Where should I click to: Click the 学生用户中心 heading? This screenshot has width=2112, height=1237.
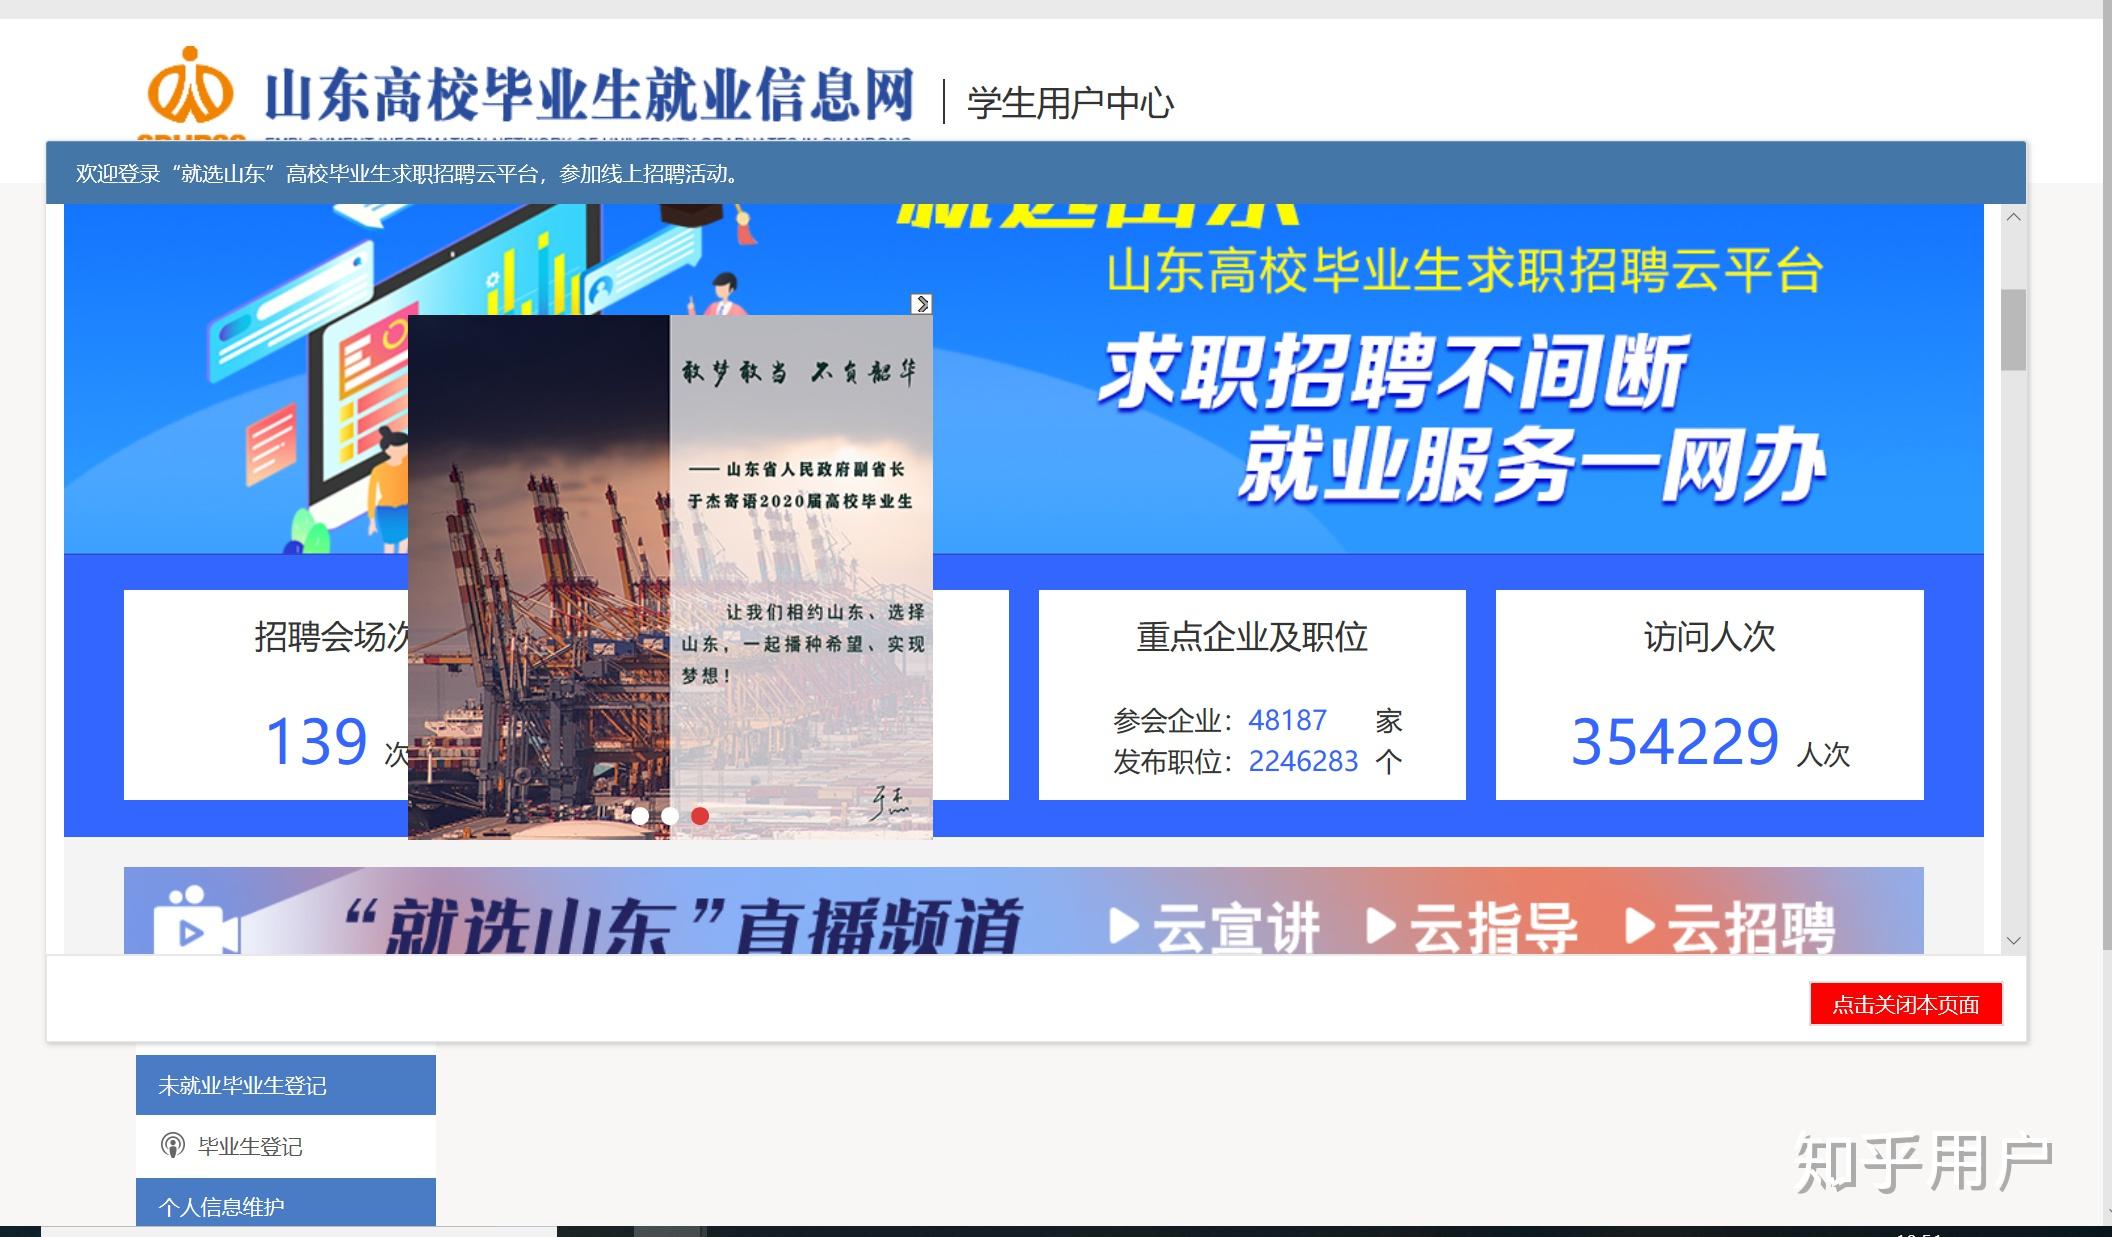tap(1070, 103)
